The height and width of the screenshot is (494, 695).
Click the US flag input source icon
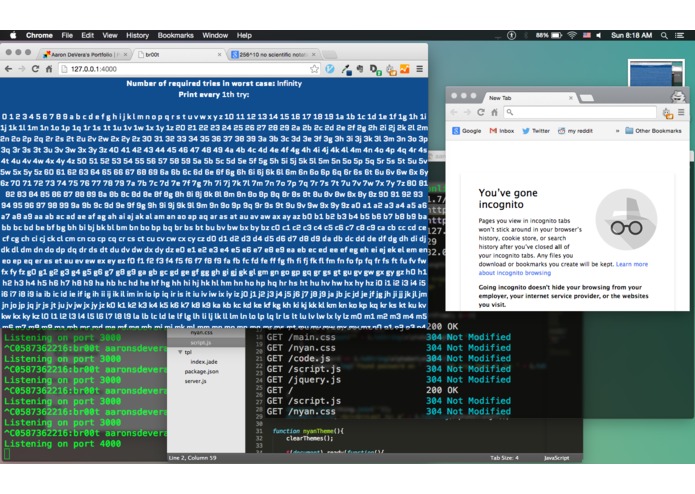pos(587,35)
